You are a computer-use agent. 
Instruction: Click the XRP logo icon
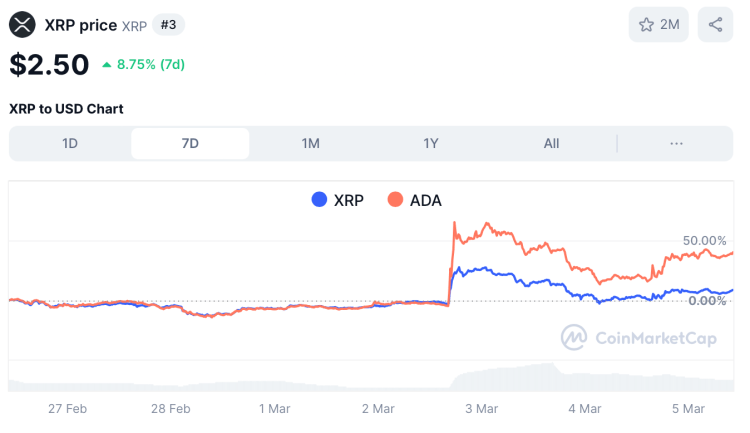(22, 24)
